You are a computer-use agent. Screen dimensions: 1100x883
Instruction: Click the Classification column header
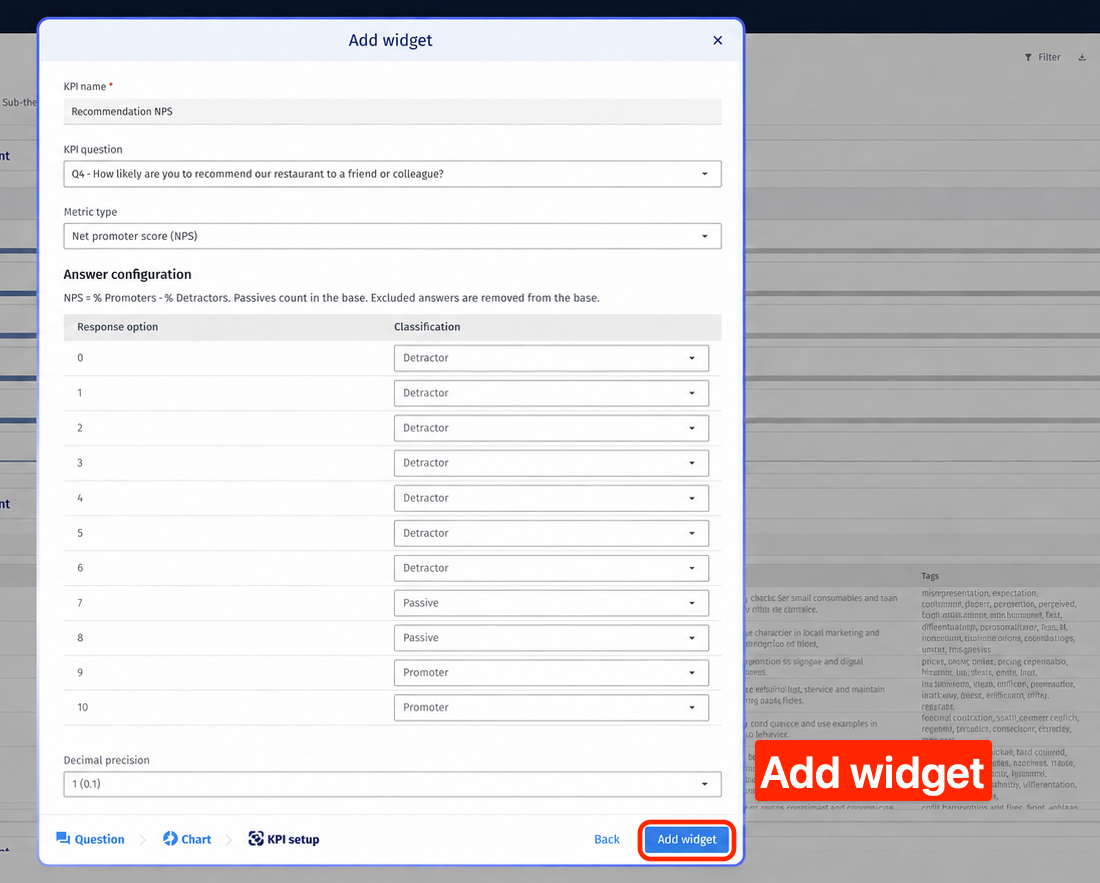tap(427, 327)
